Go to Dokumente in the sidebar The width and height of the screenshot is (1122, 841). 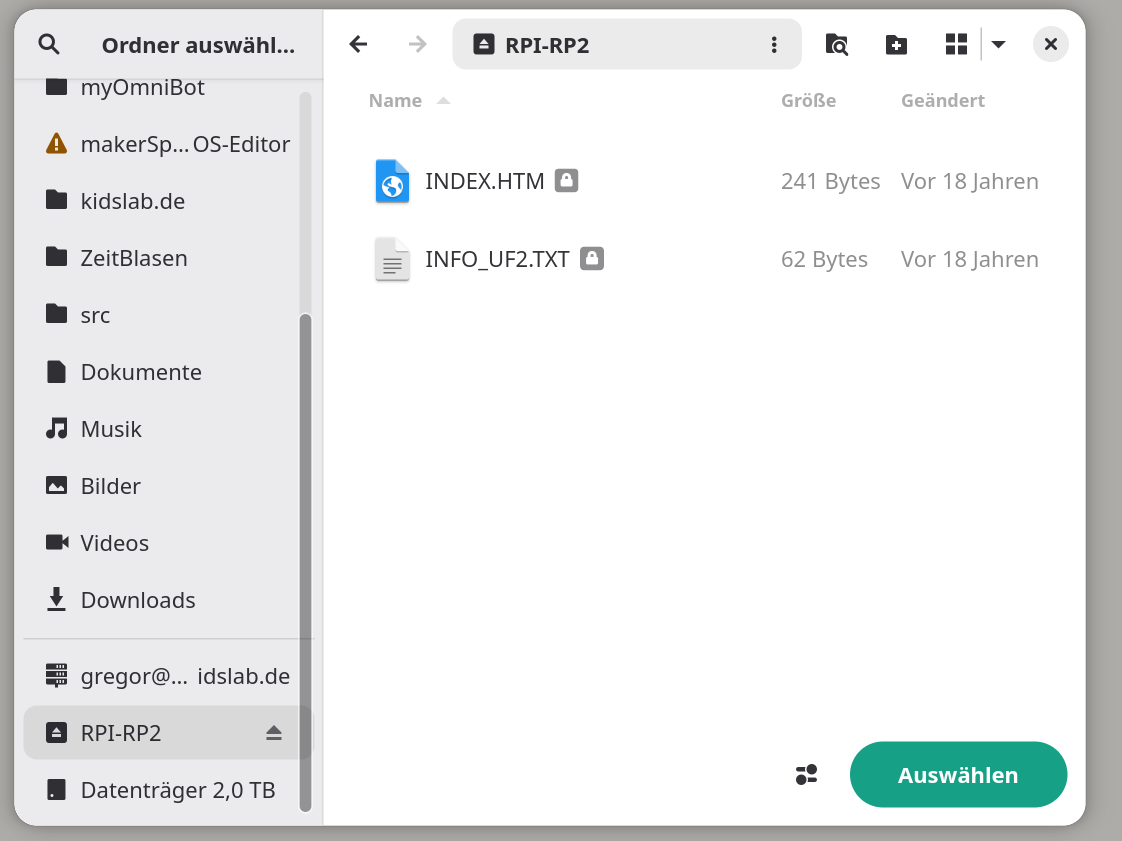coord(168,372)
